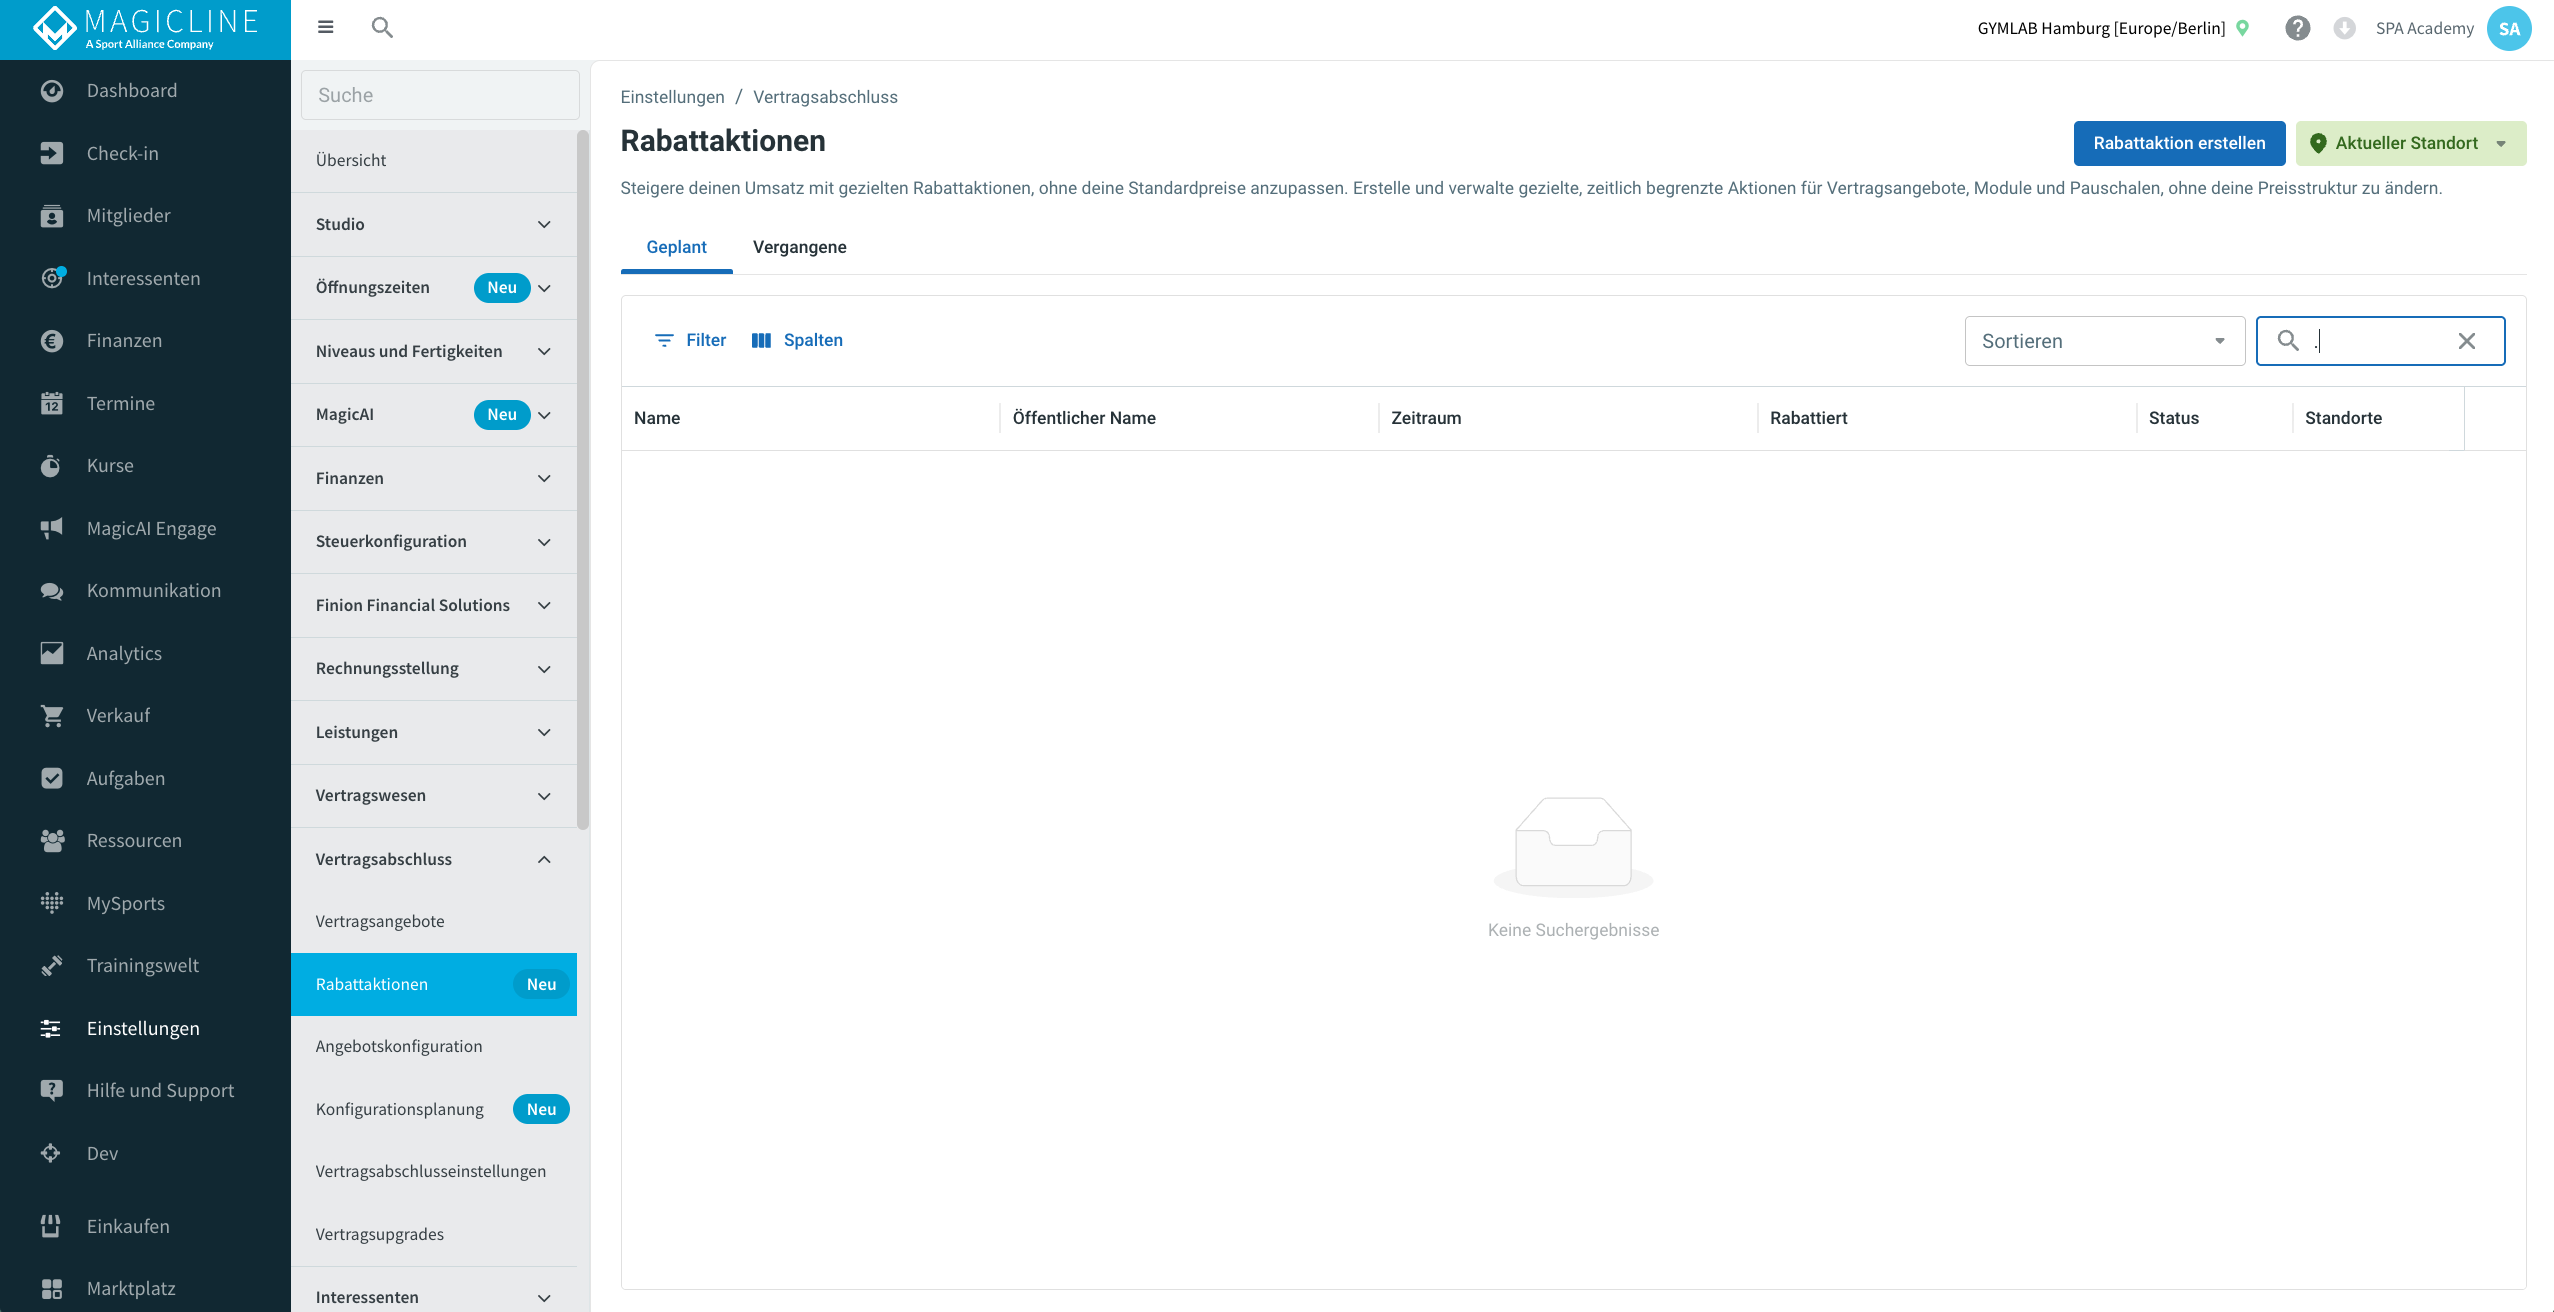This screenshot has width=2554, height=1312.
Task: Open Mitglieder section
Action: click(x=145, y=216)
